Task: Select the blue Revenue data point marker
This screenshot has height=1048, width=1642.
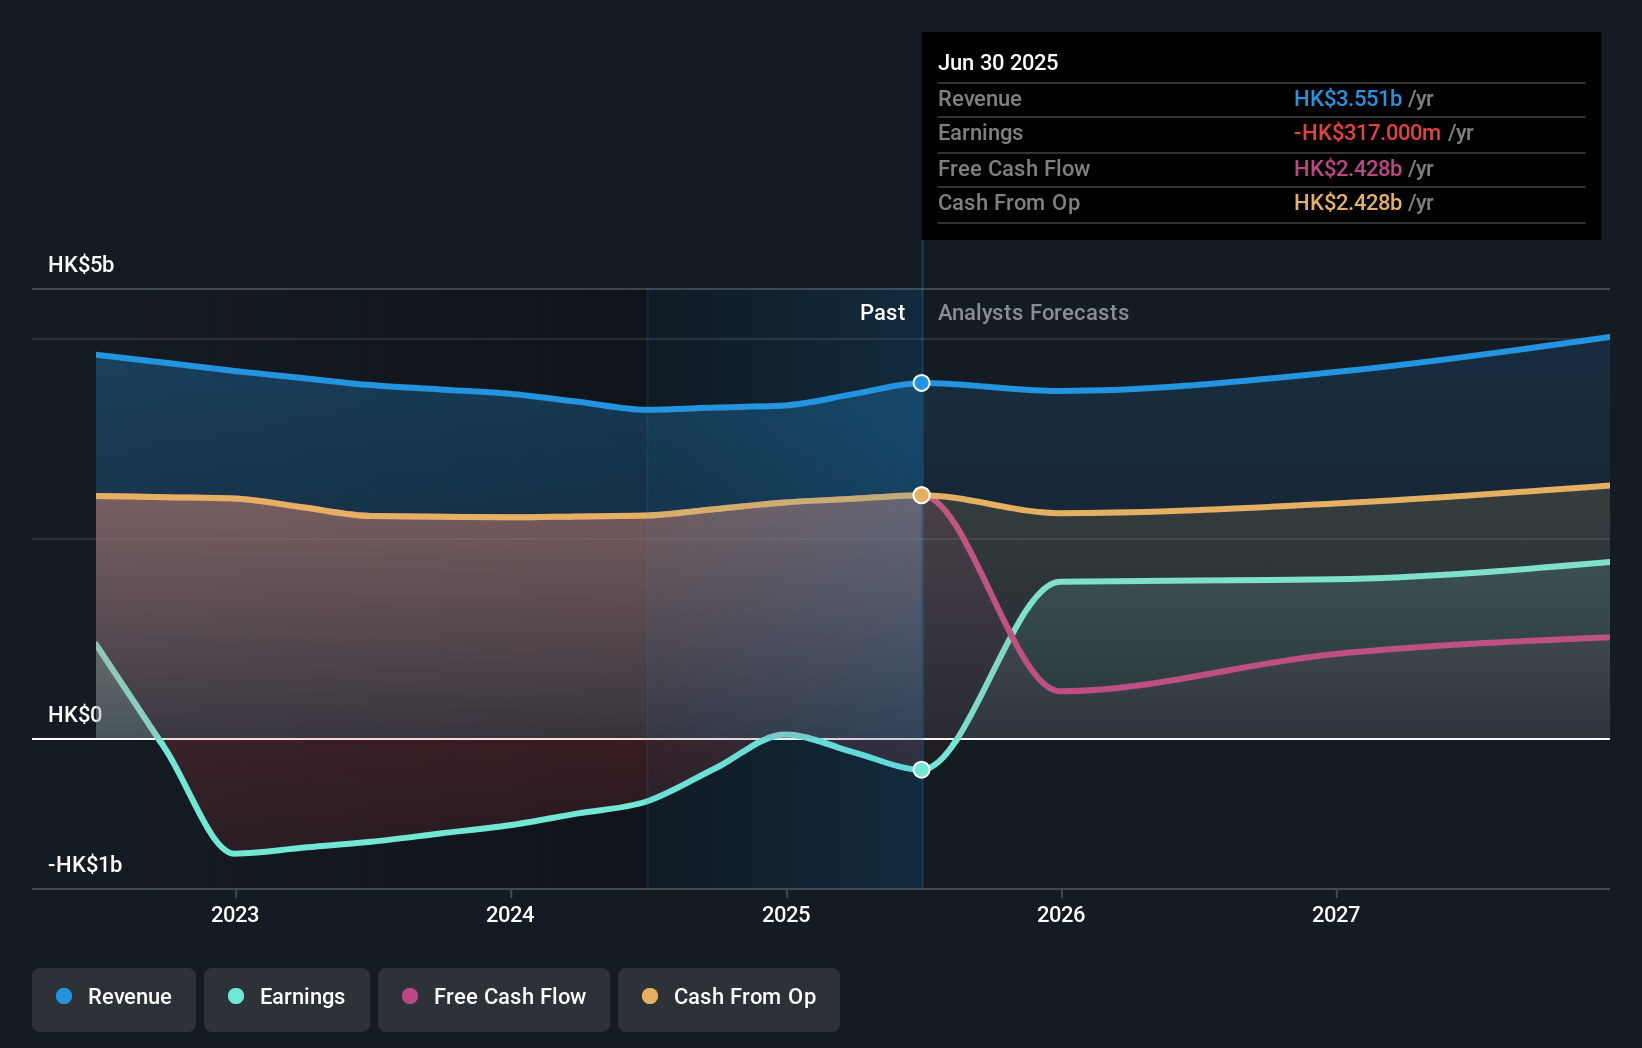Action: tap(921, 382)
